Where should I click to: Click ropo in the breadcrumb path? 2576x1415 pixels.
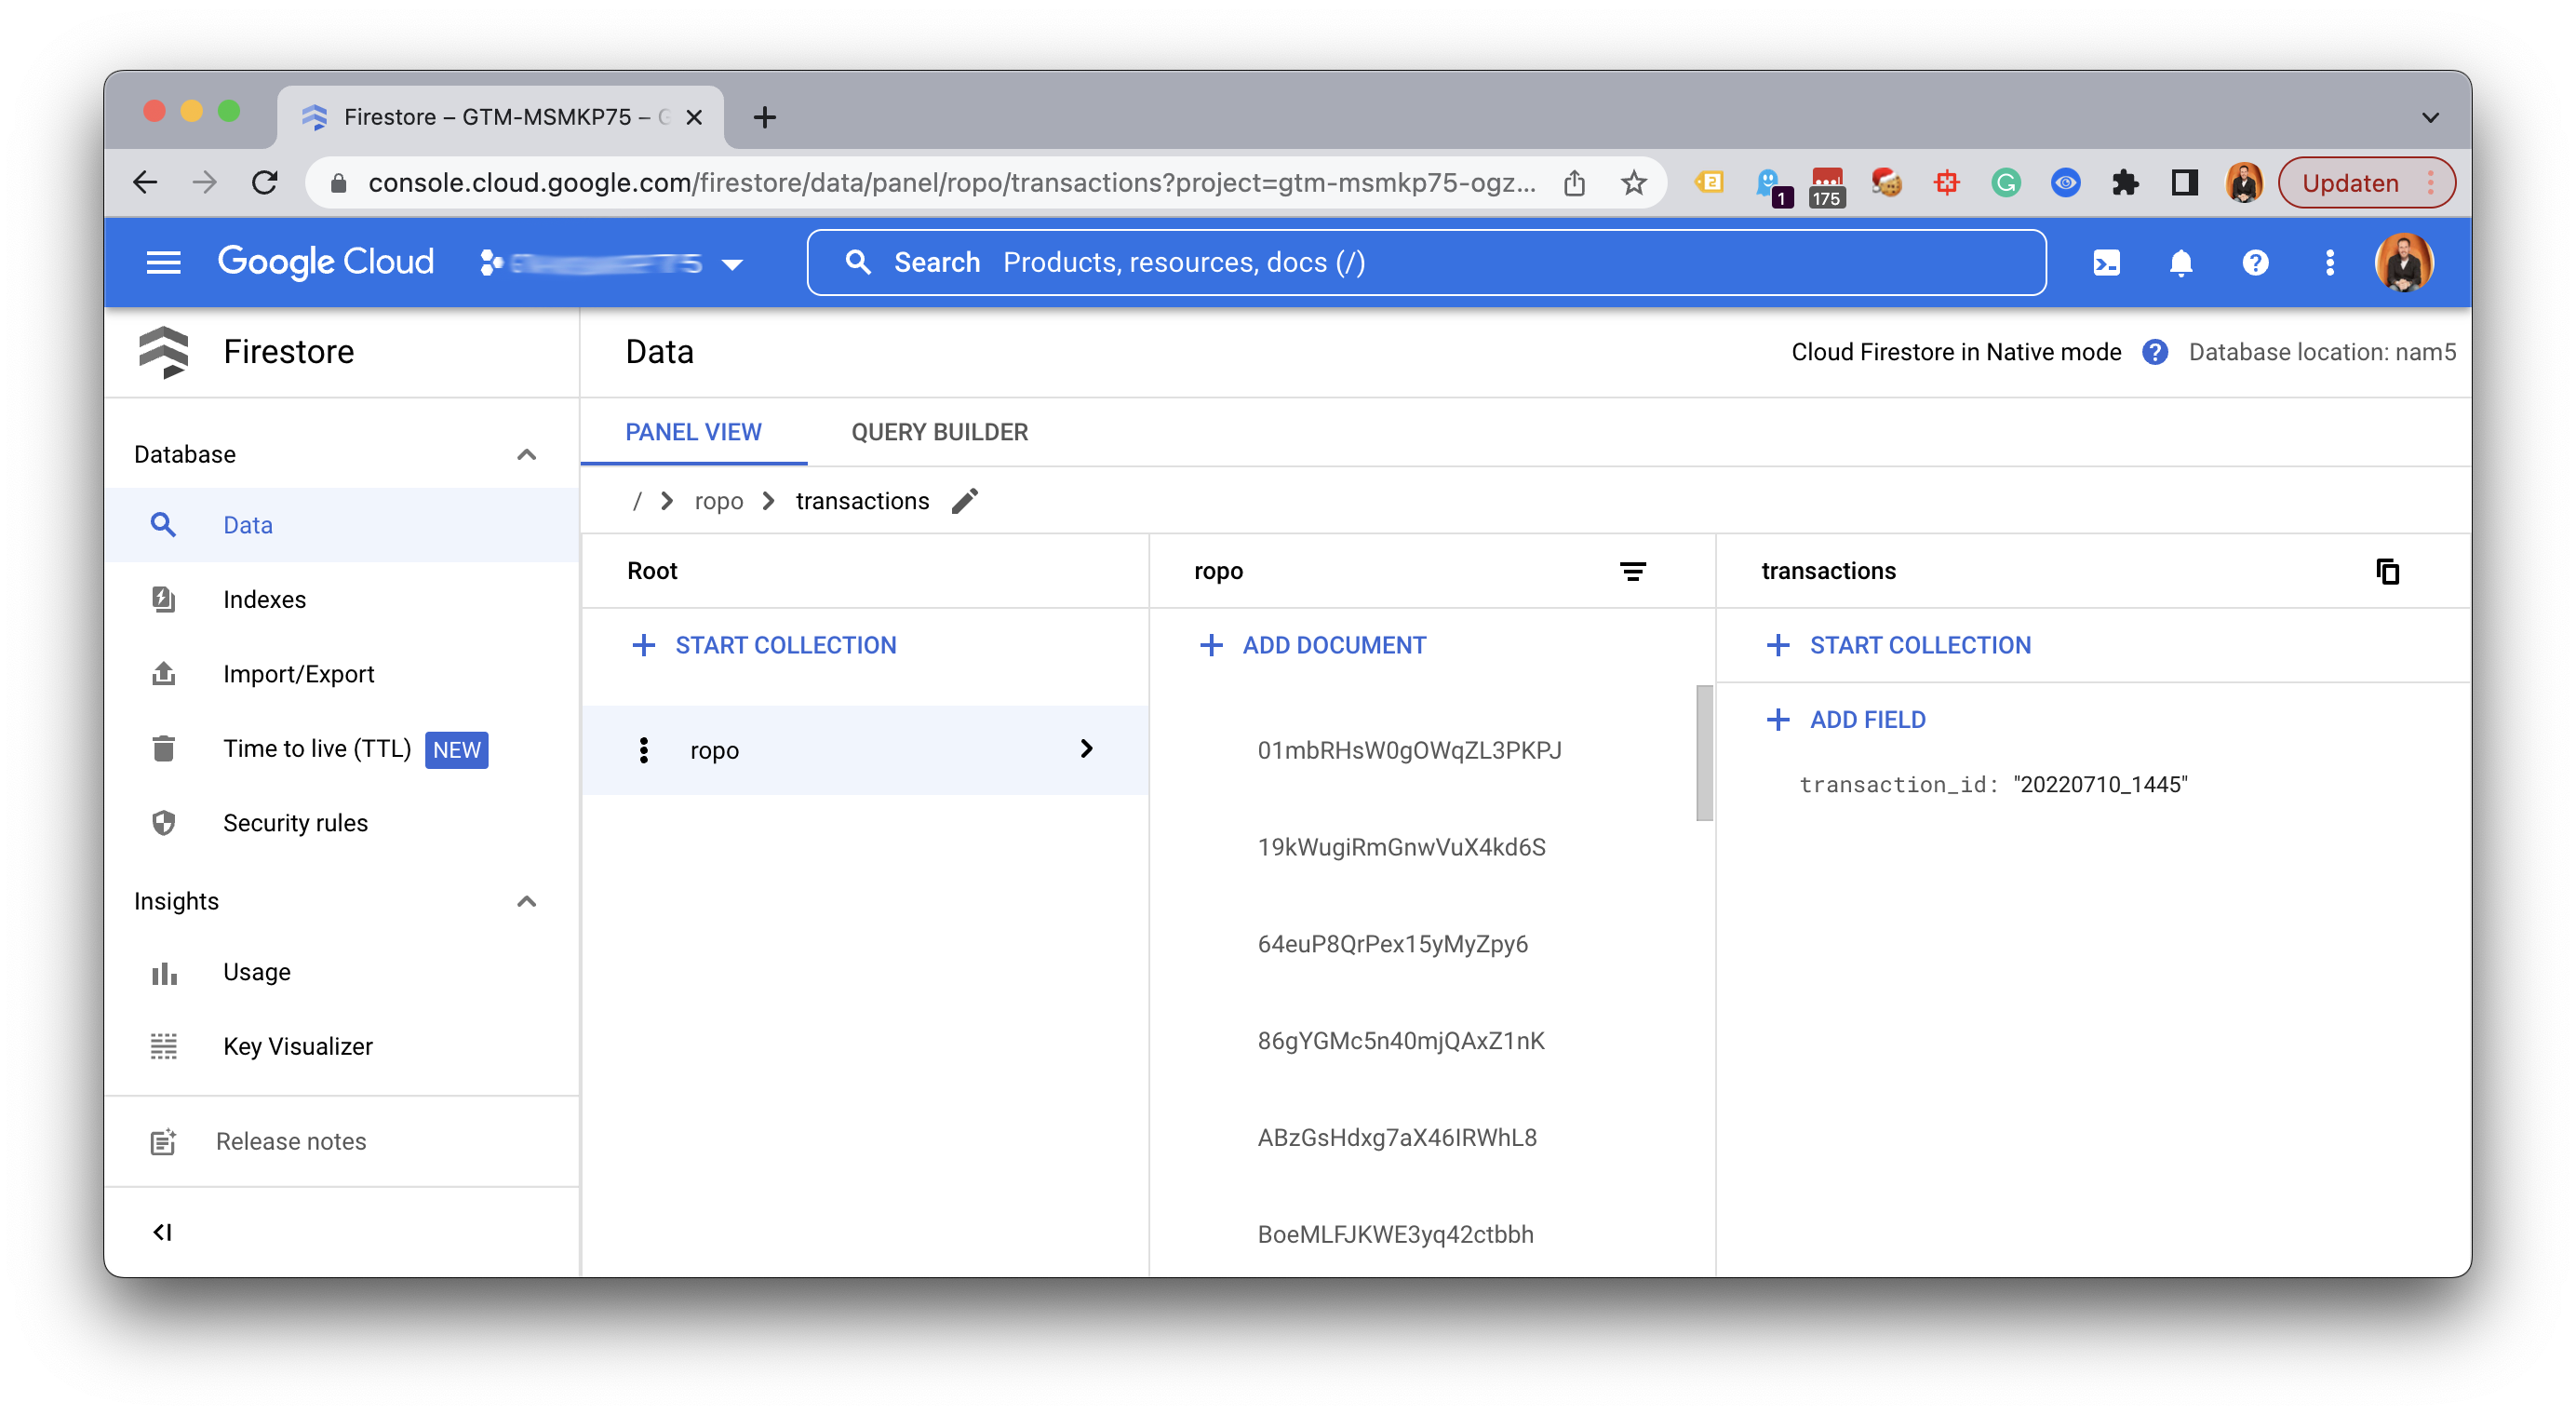click(718, 501)
